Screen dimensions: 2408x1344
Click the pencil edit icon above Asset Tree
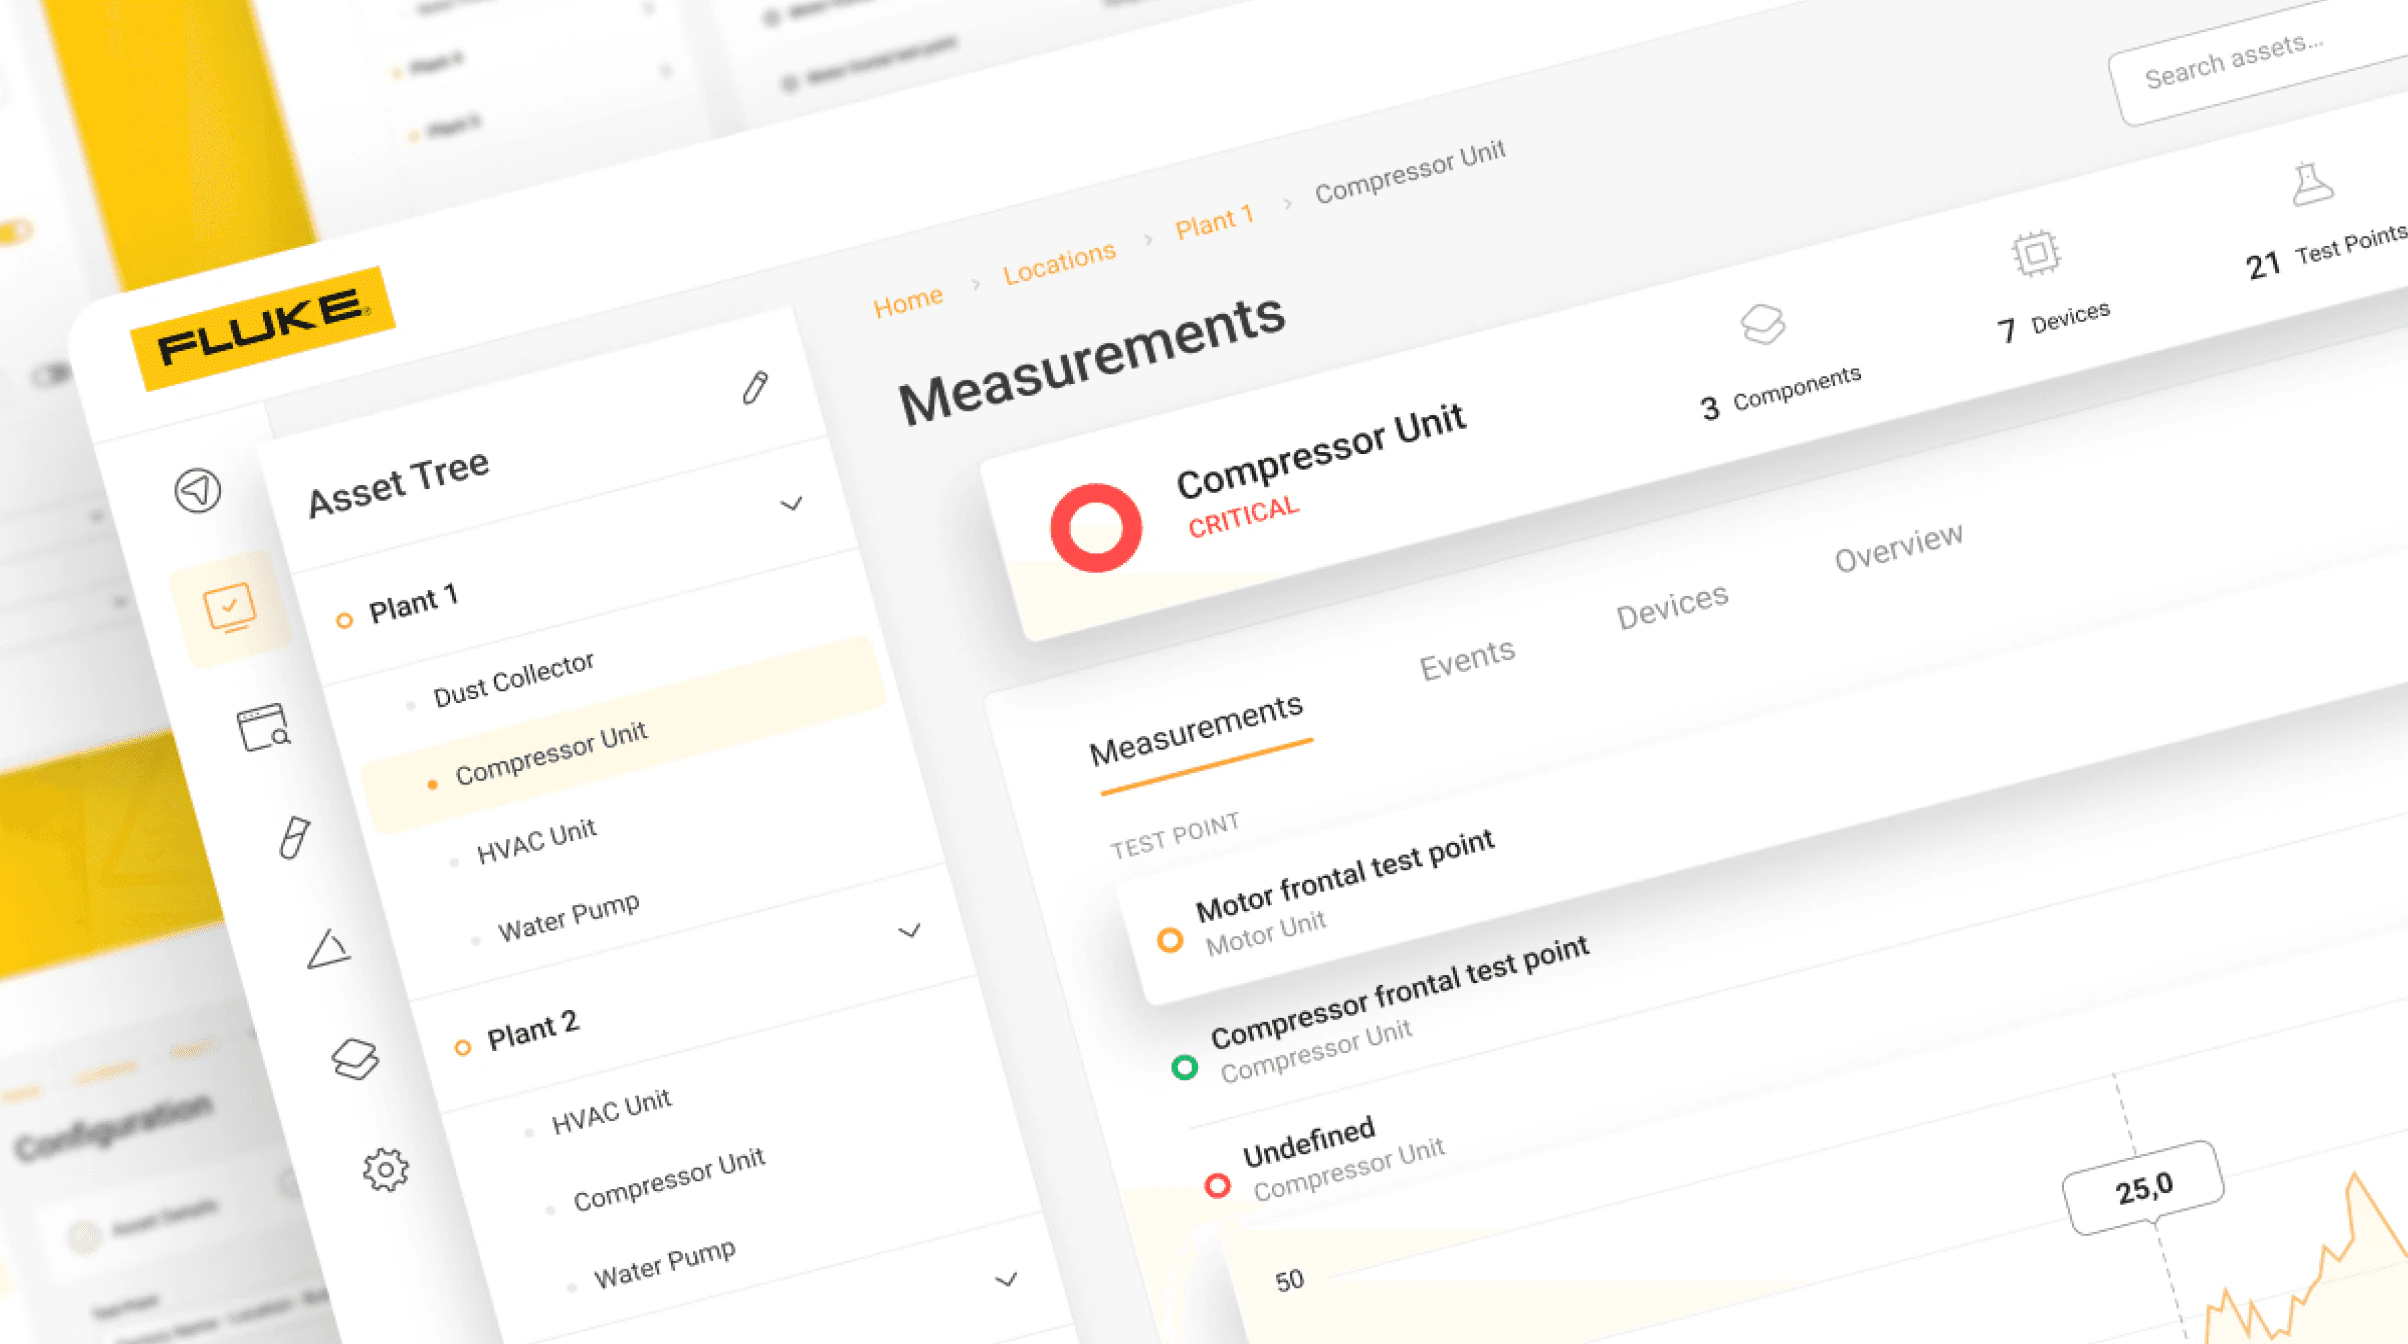pos(755,388)
